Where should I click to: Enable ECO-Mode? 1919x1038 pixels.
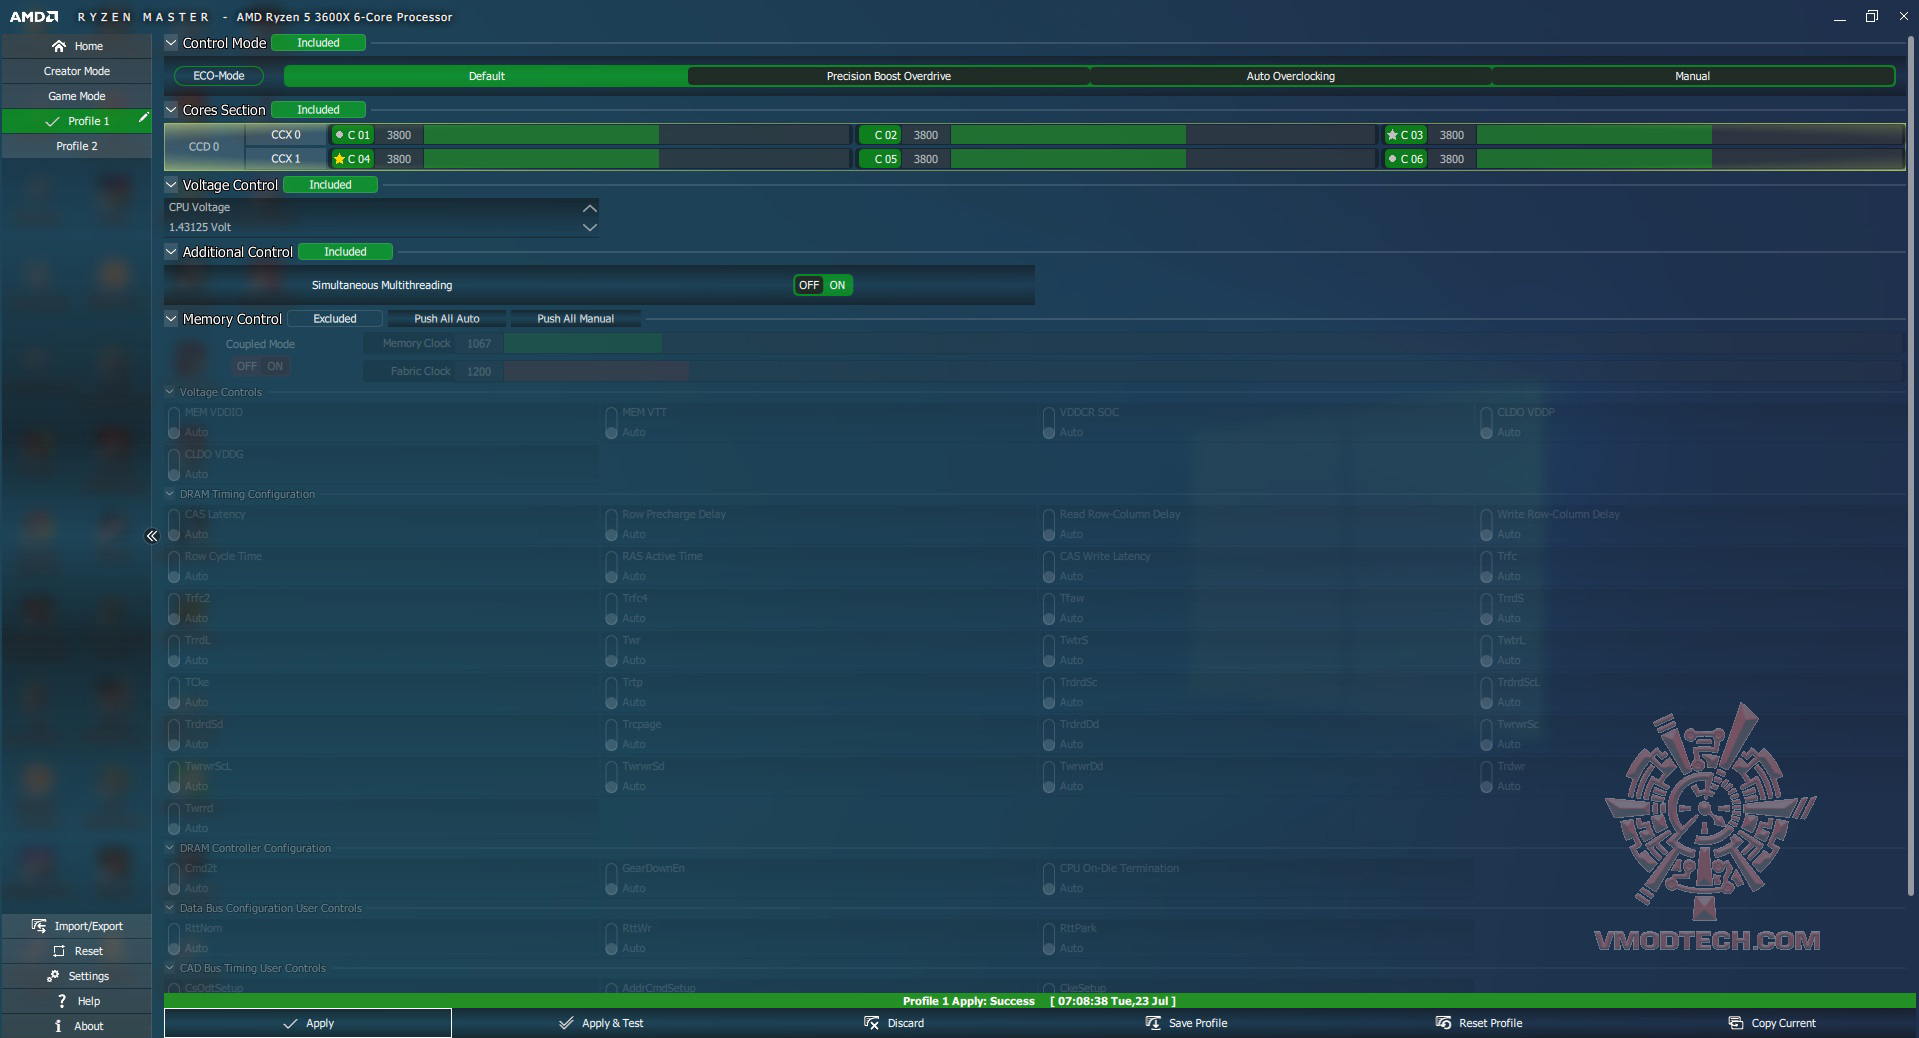pyautogui.click(x=219, y=76)
